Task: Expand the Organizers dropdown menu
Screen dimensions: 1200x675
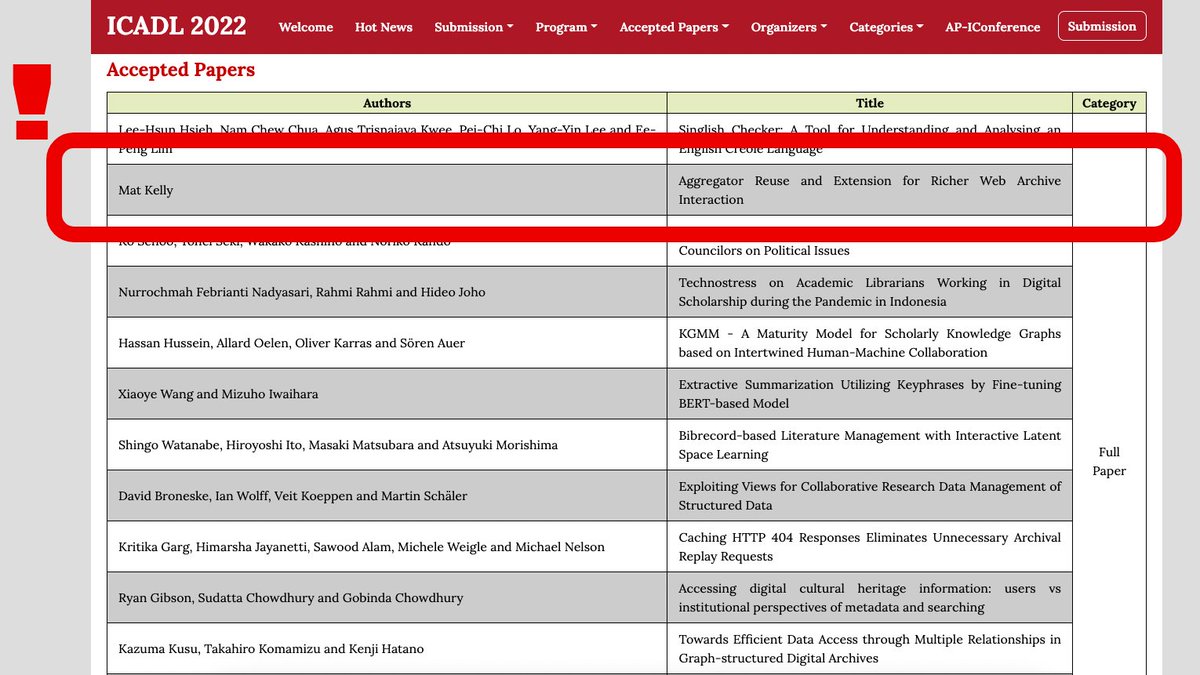Action: click(x=789, y=27)
